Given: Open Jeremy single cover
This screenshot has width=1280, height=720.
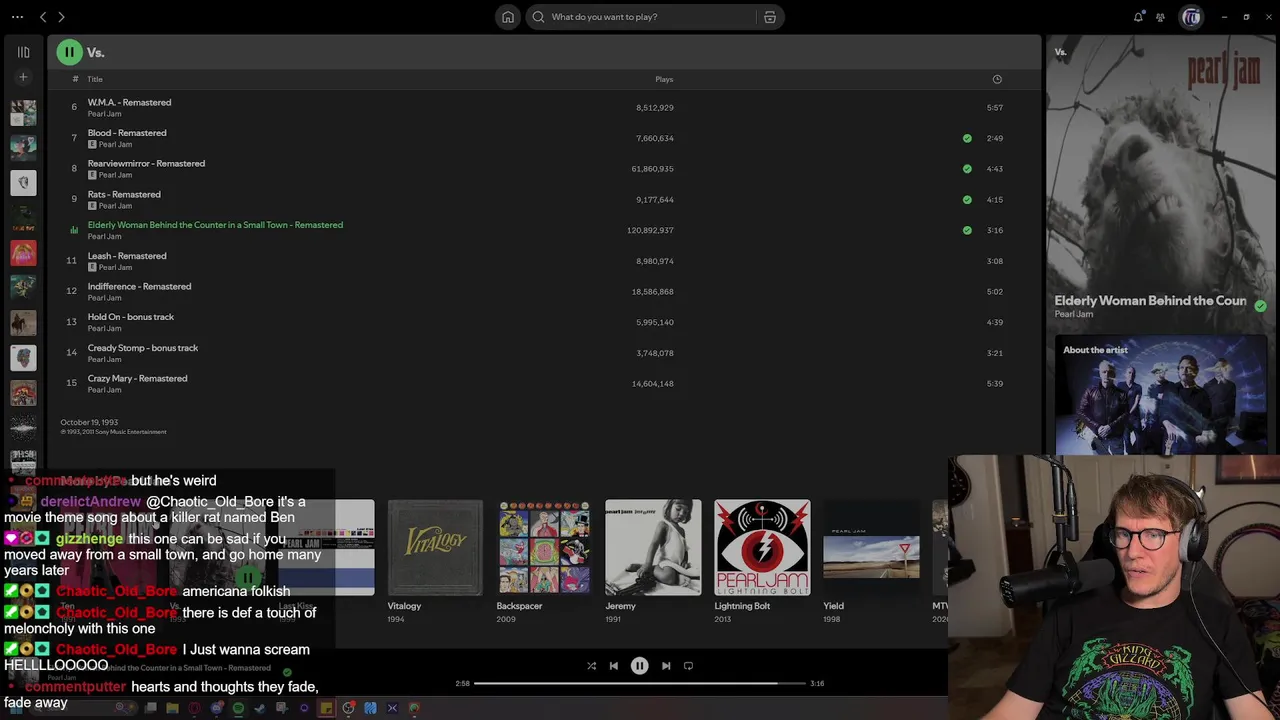Looking at the screenshot, I should (653, 547).
